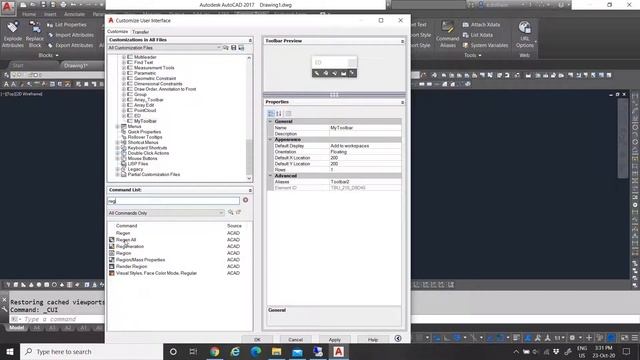This screenshot has height=360, width=640.
Task: Click the Find command or text icon
Action: point(231,212)
